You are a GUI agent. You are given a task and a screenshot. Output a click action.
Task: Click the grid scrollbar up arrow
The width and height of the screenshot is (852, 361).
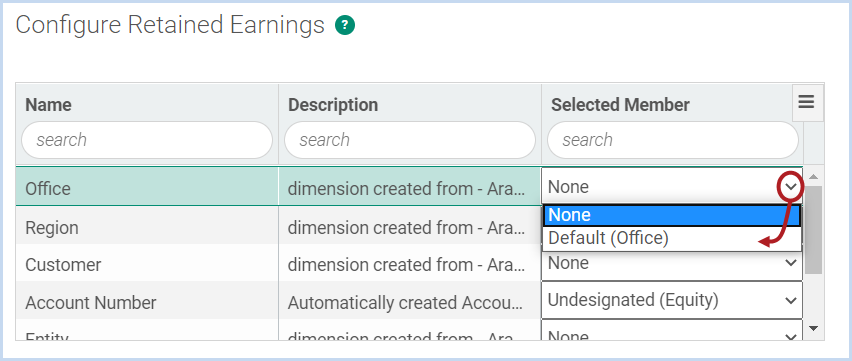pos(813,177)
